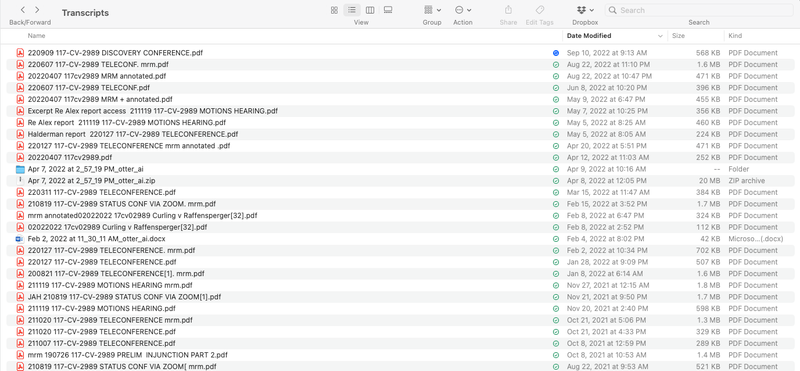Click the Share toolbar icon
The image size is (800, 371).
(508, 10)
